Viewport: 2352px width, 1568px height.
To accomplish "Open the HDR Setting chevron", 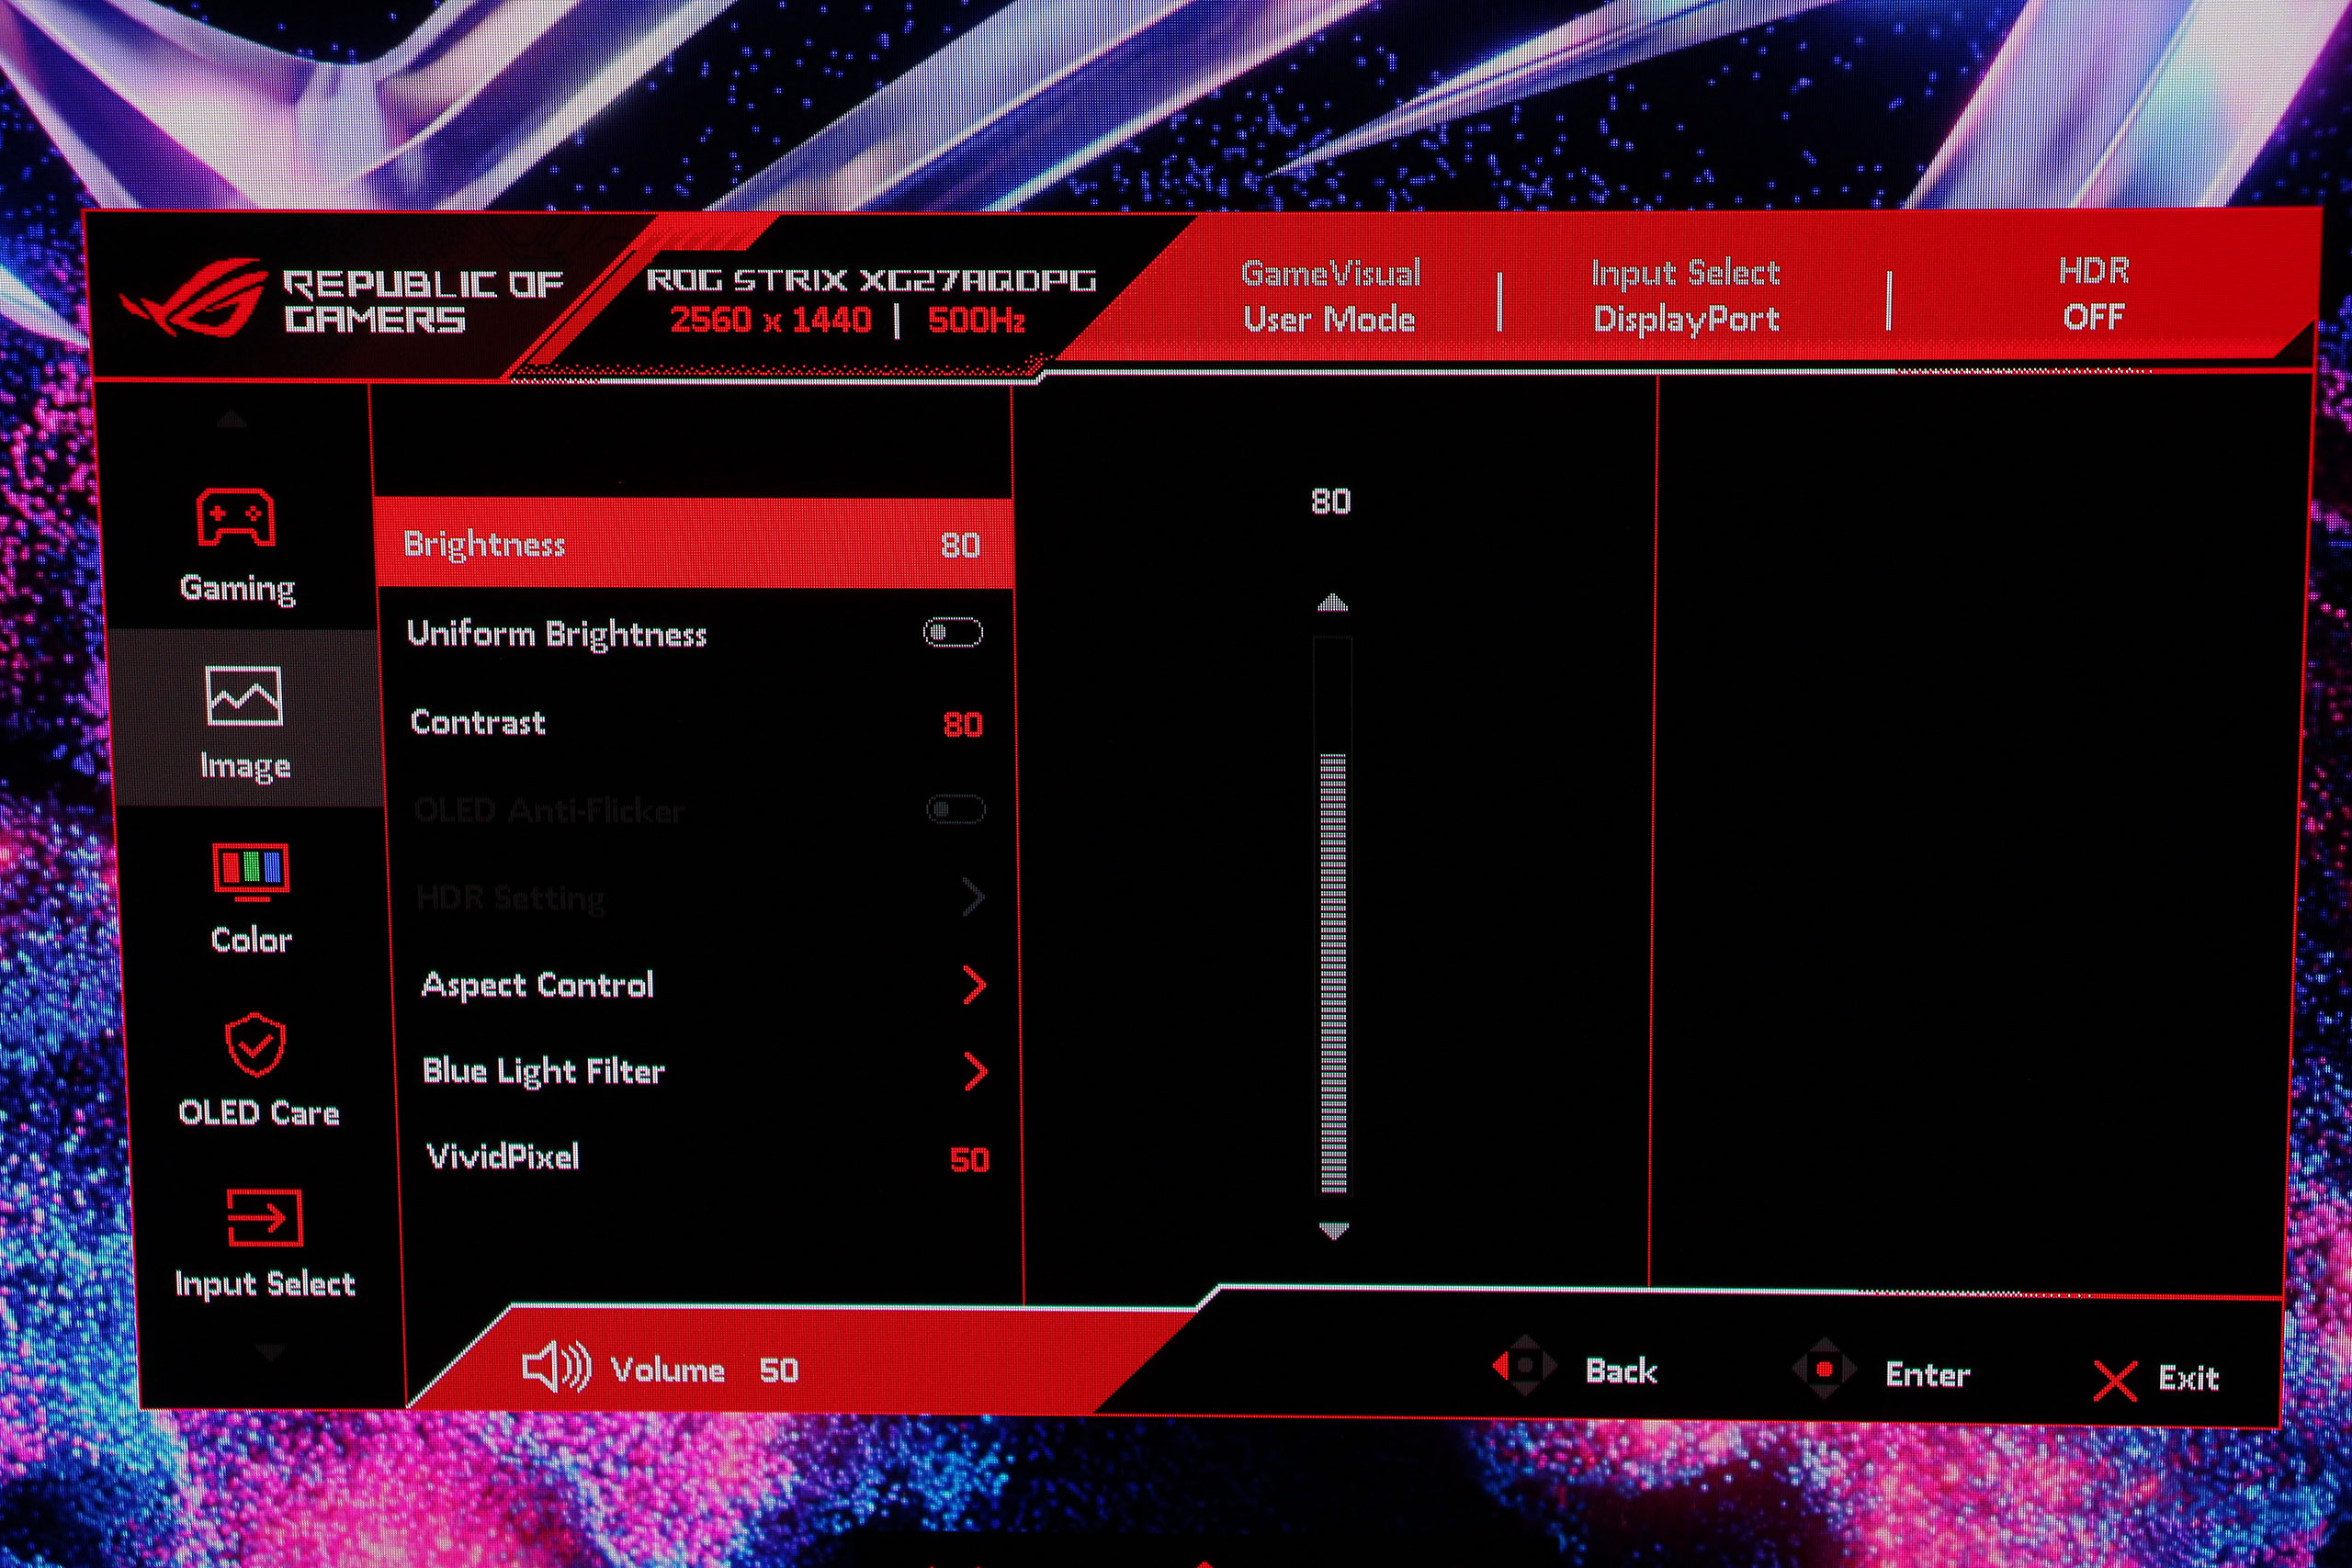I will click(x=972, y=897).
